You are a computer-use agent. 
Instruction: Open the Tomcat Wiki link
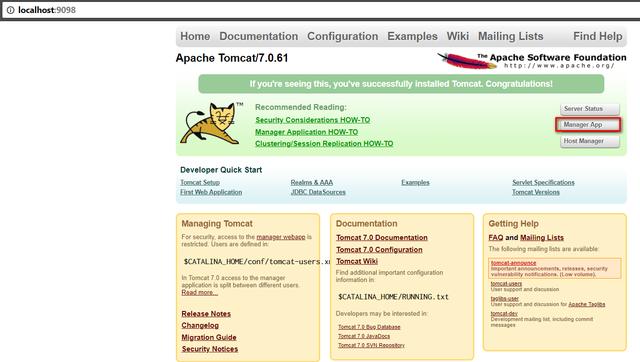click(x=357, y=261)
